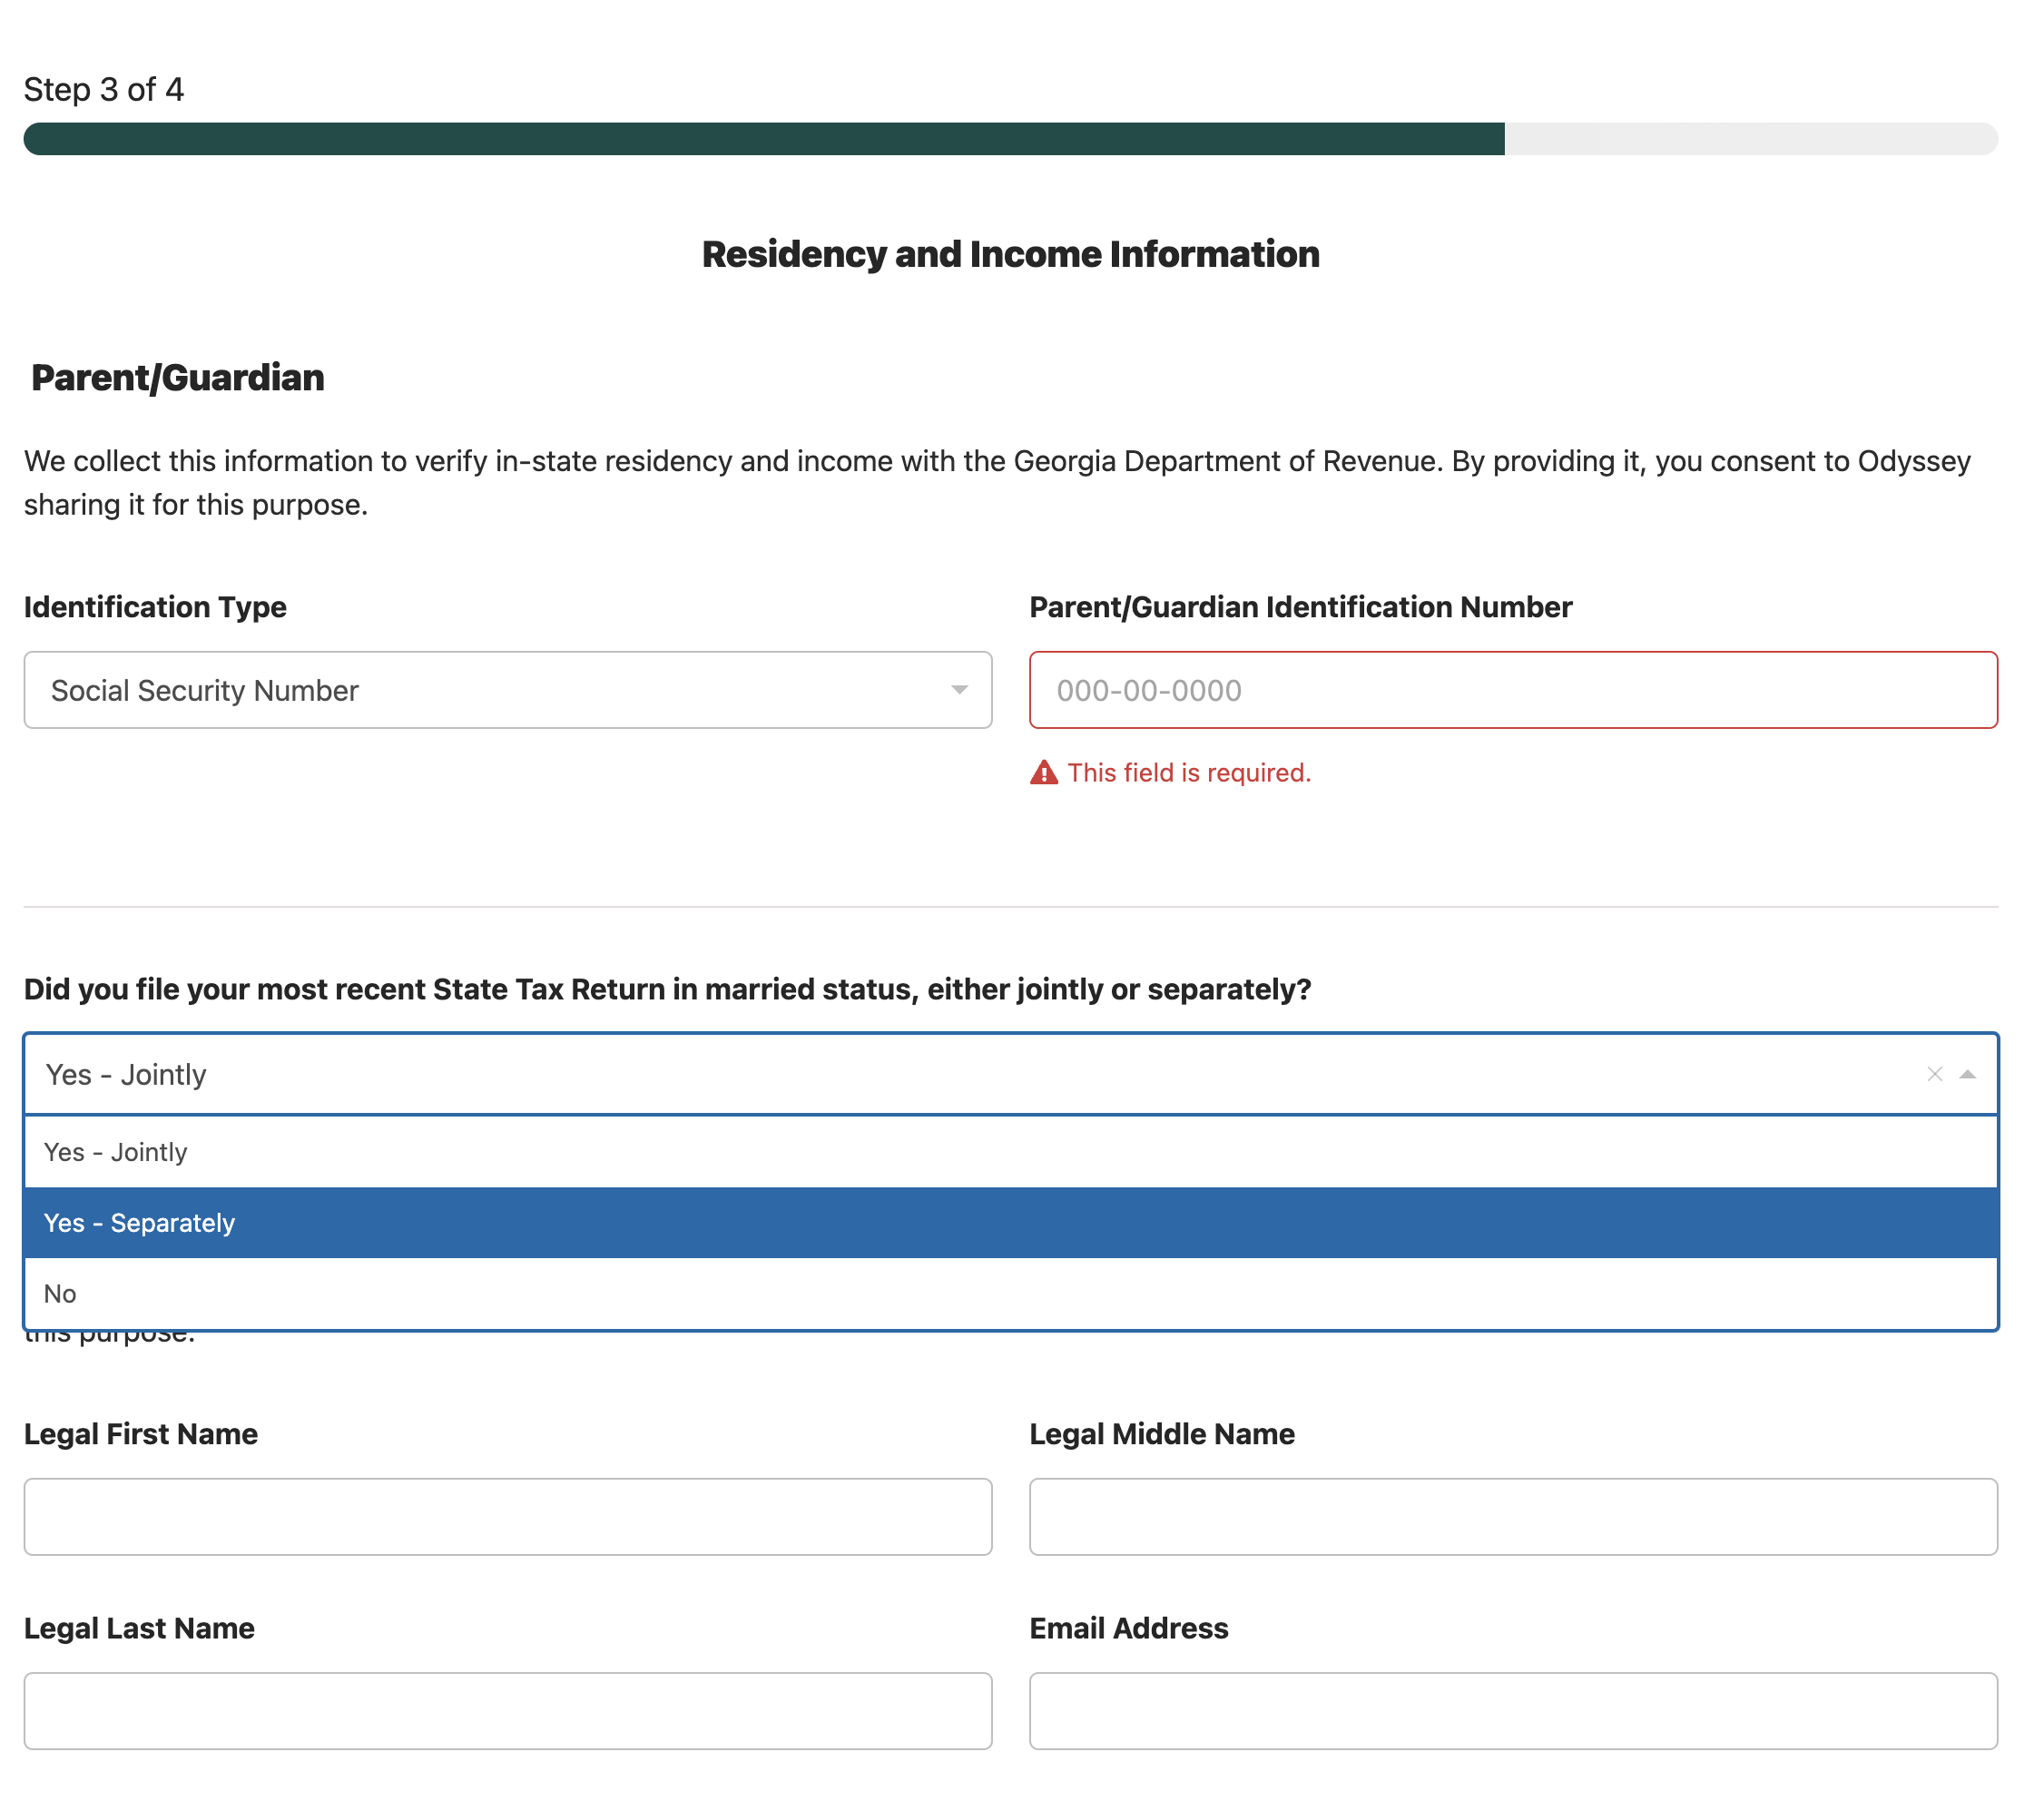Click the red warning triangle icon
Viewport: 2044px width, 1801px height.
pos(1043,773)
